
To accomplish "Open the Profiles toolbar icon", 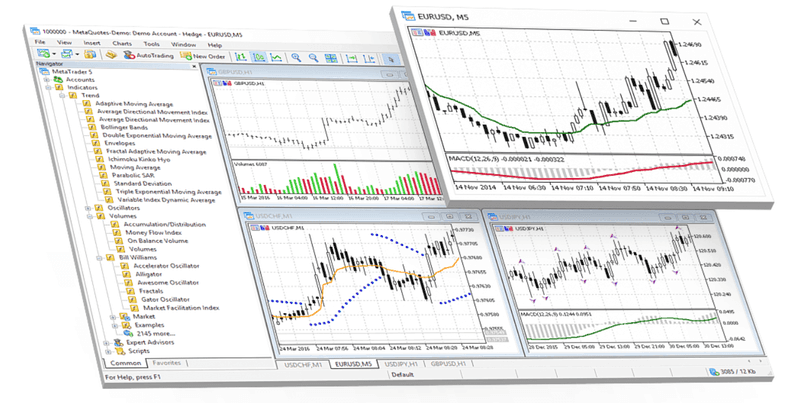I will point(66,54).
